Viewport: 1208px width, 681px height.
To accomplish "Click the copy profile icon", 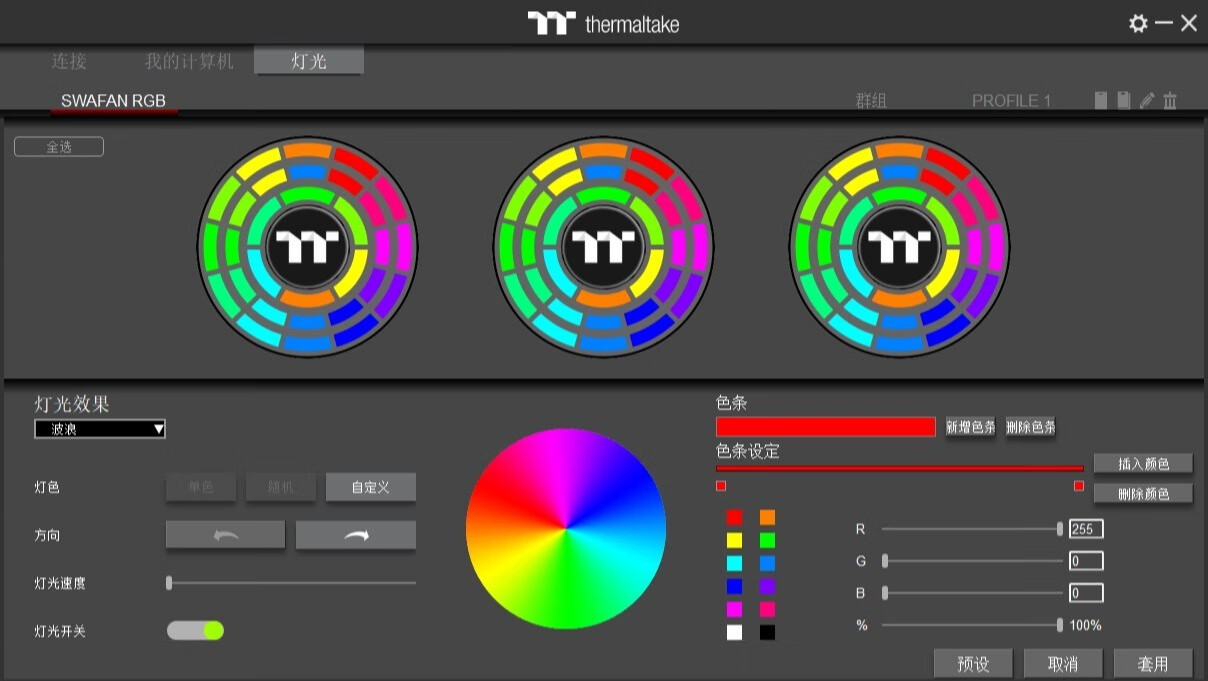I will click(x=1101, y=100).
